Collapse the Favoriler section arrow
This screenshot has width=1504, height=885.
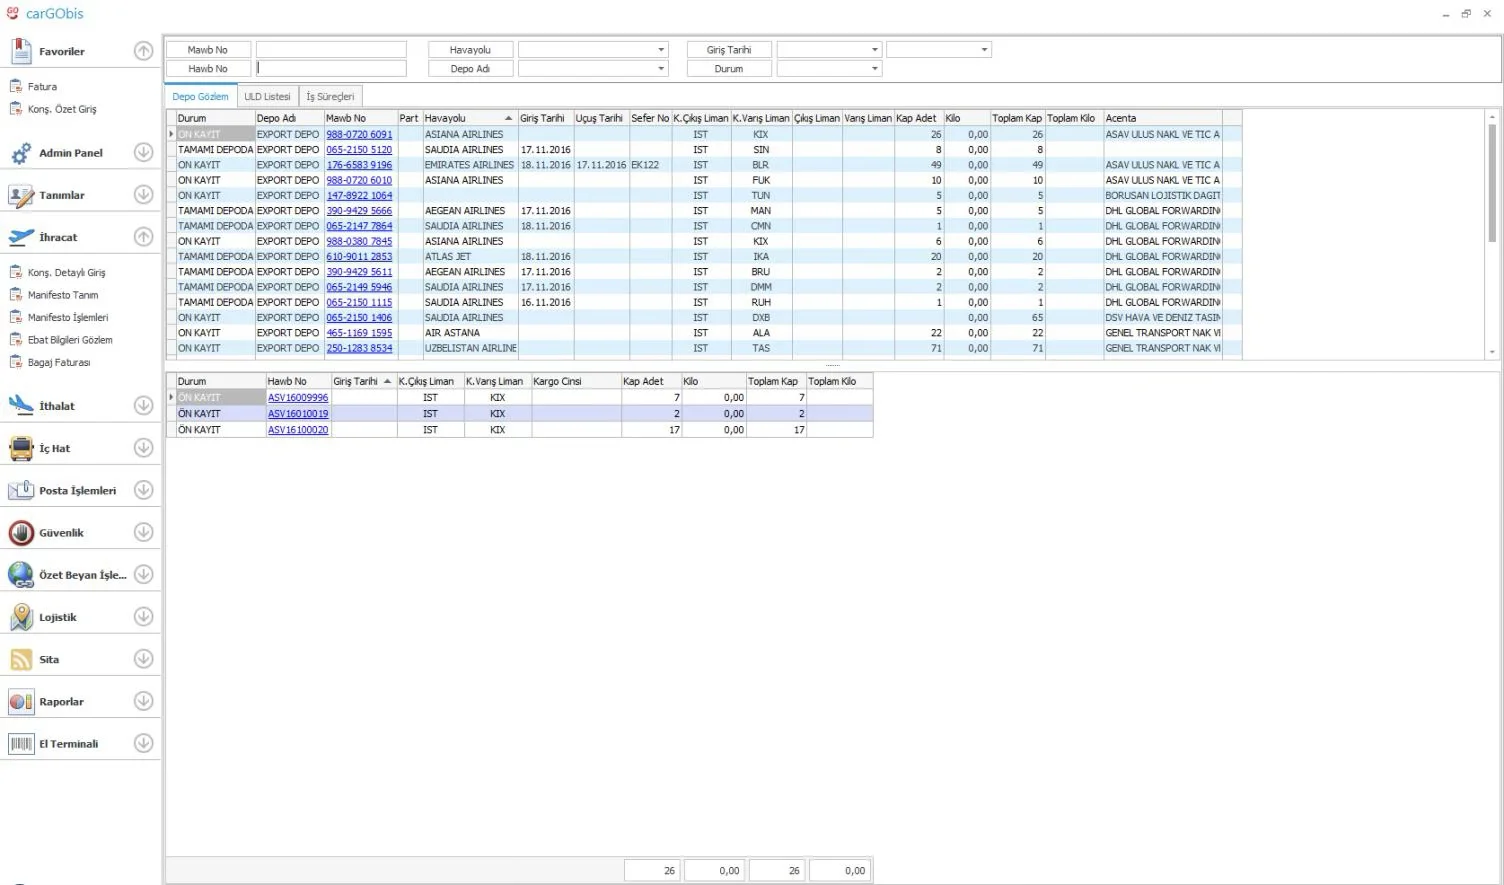tap(143, 51)
